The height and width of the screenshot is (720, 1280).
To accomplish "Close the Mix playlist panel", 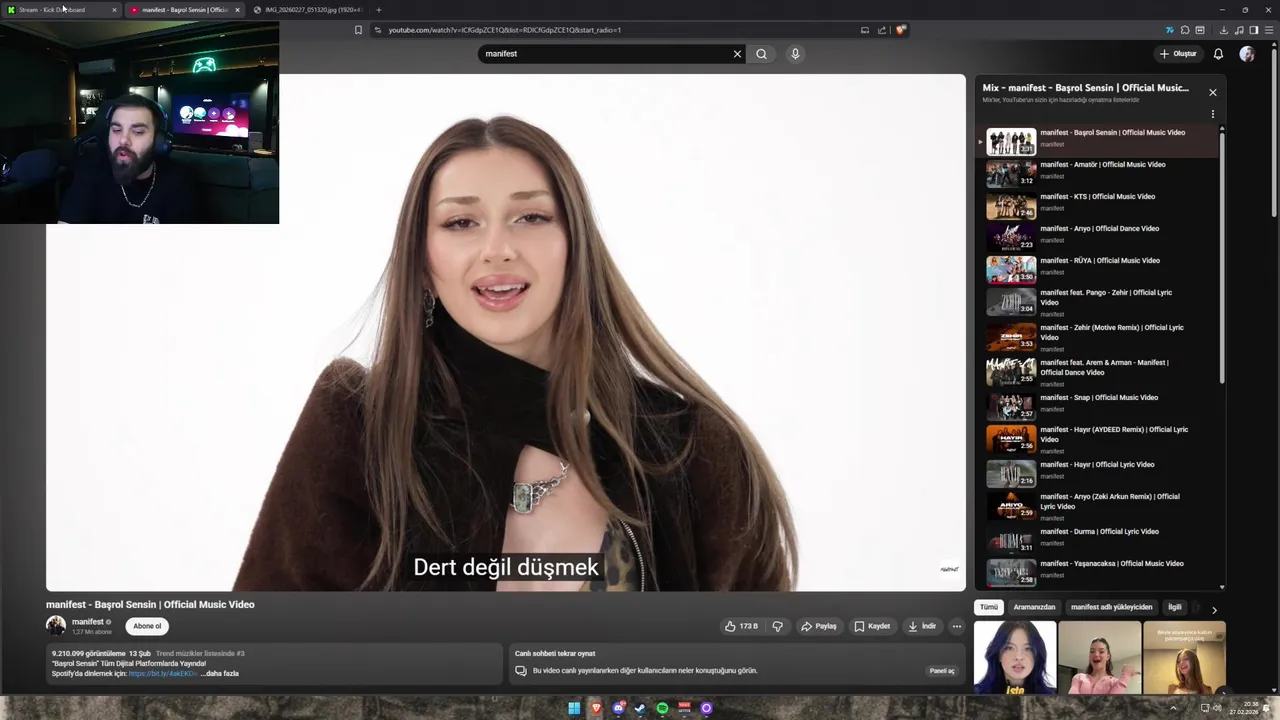I will (x=1212, y=92).
